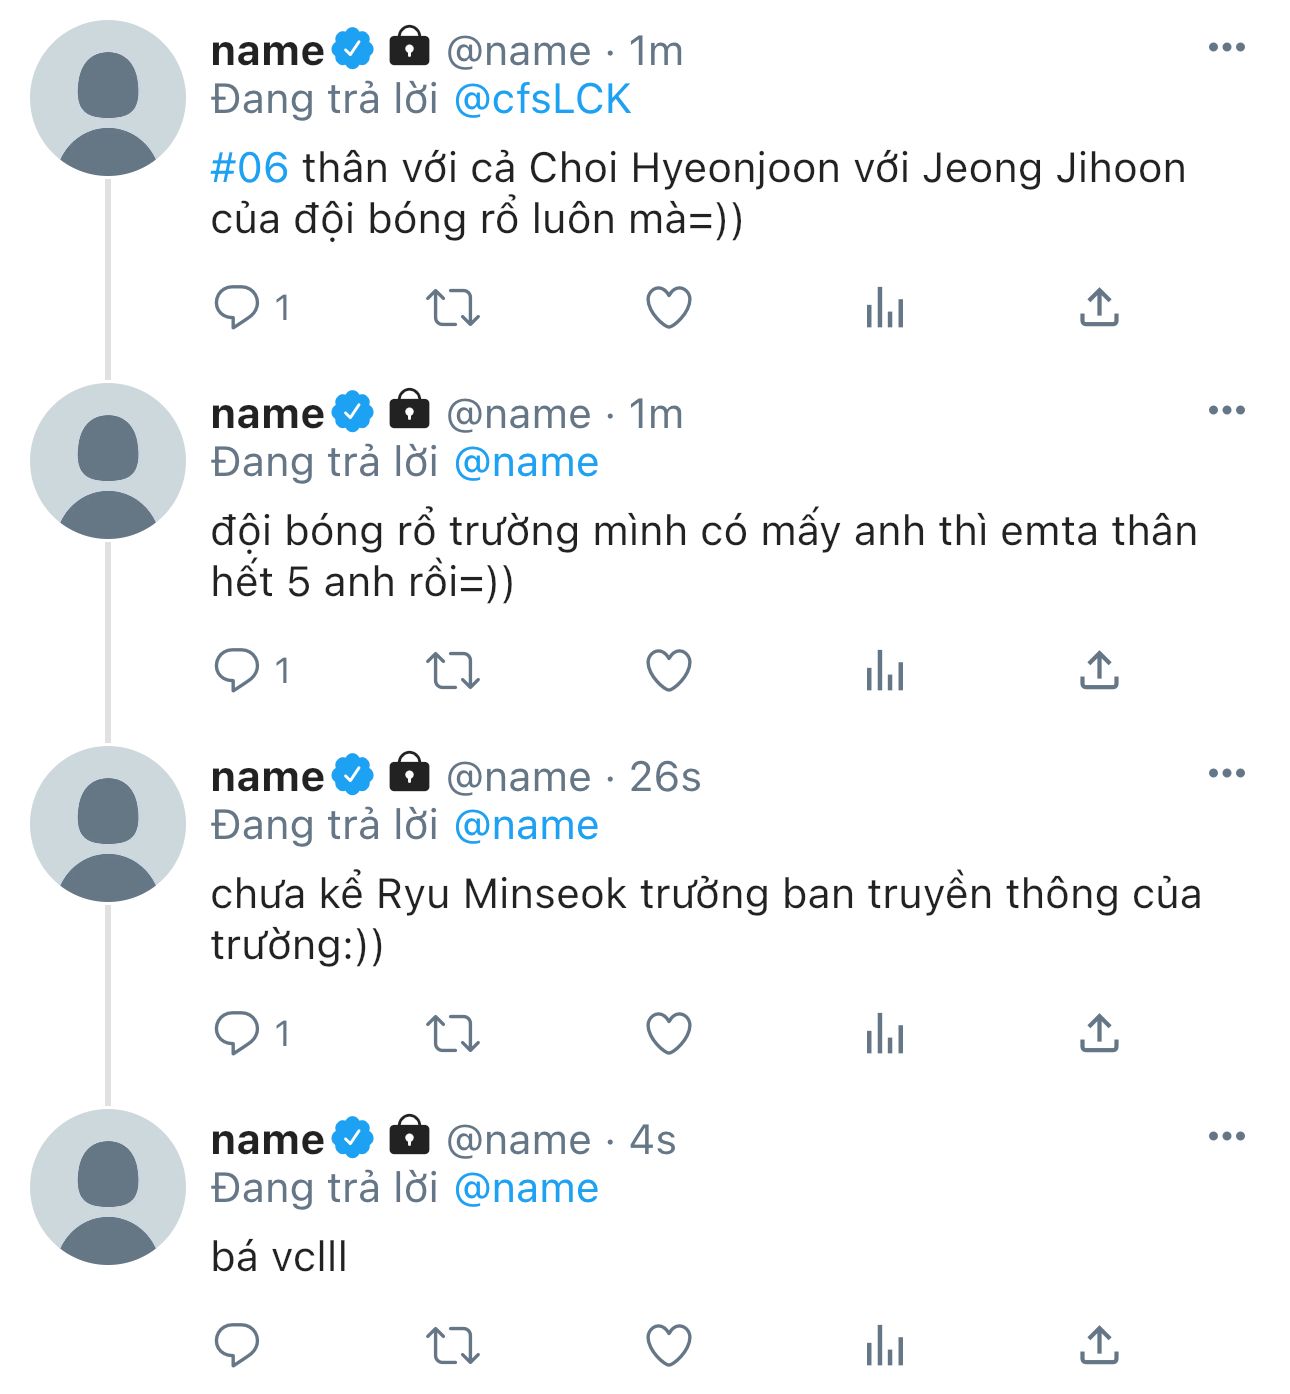This screenshot has height=1394, width=1290.
Task: Open the profile avatar of the last tweet
Action: coord(108,1187)
